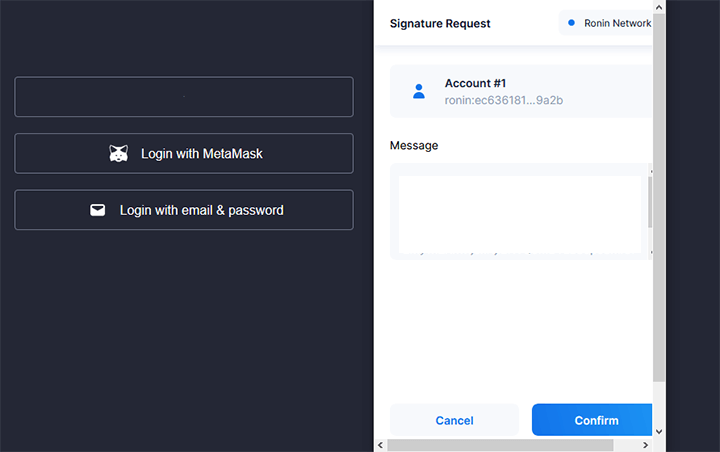Click the message box inner scrollbar

click(x=650, y=202)
